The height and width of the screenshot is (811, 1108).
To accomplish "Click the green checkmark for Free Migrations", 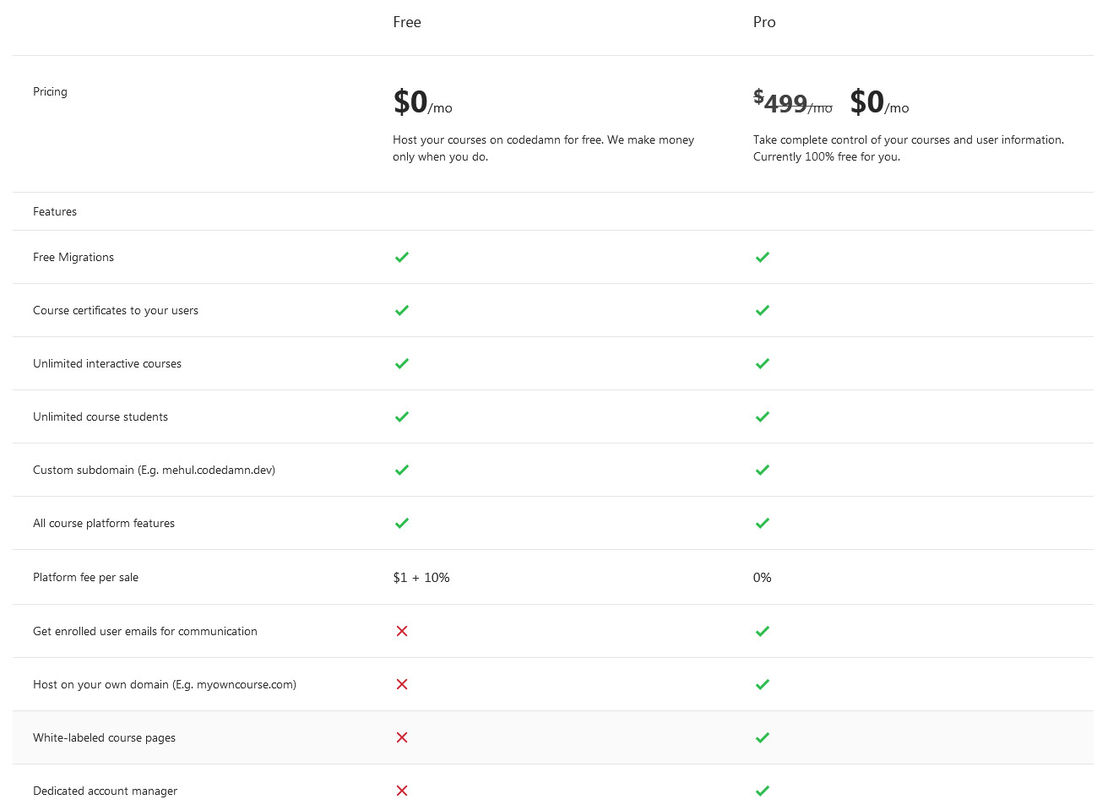I will pyautogui.click(x=401, y=257).
